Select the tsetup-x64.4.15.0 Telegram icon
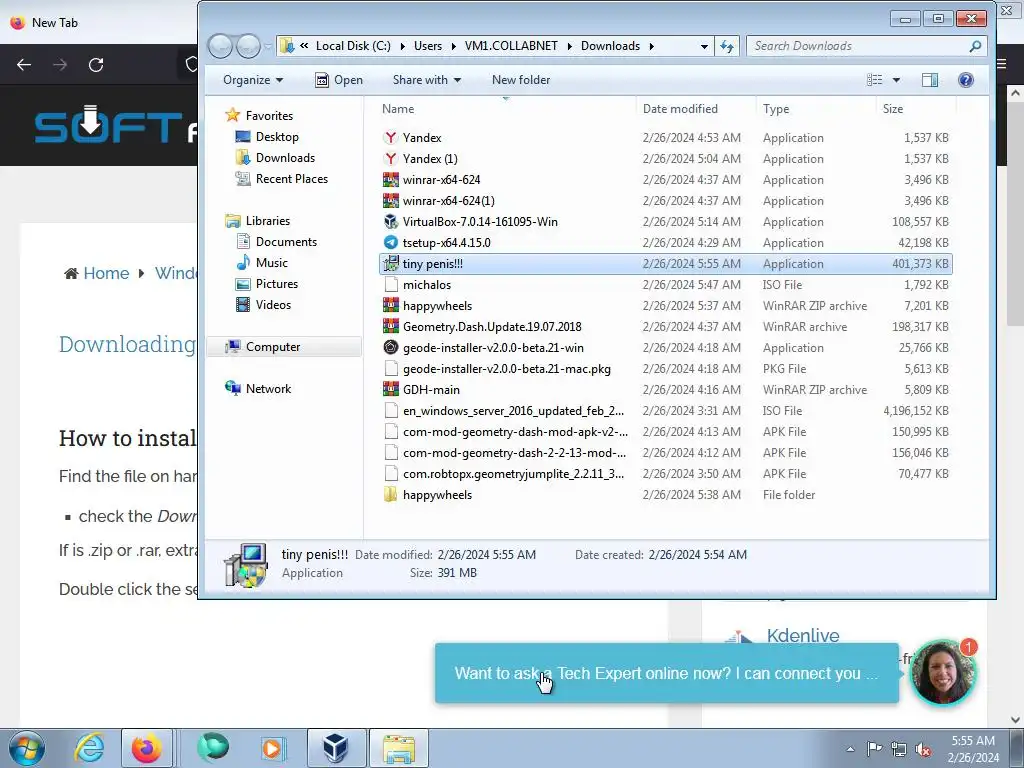Image resolution: width=1024 pixels, height=768 pixels. point(391,242)
